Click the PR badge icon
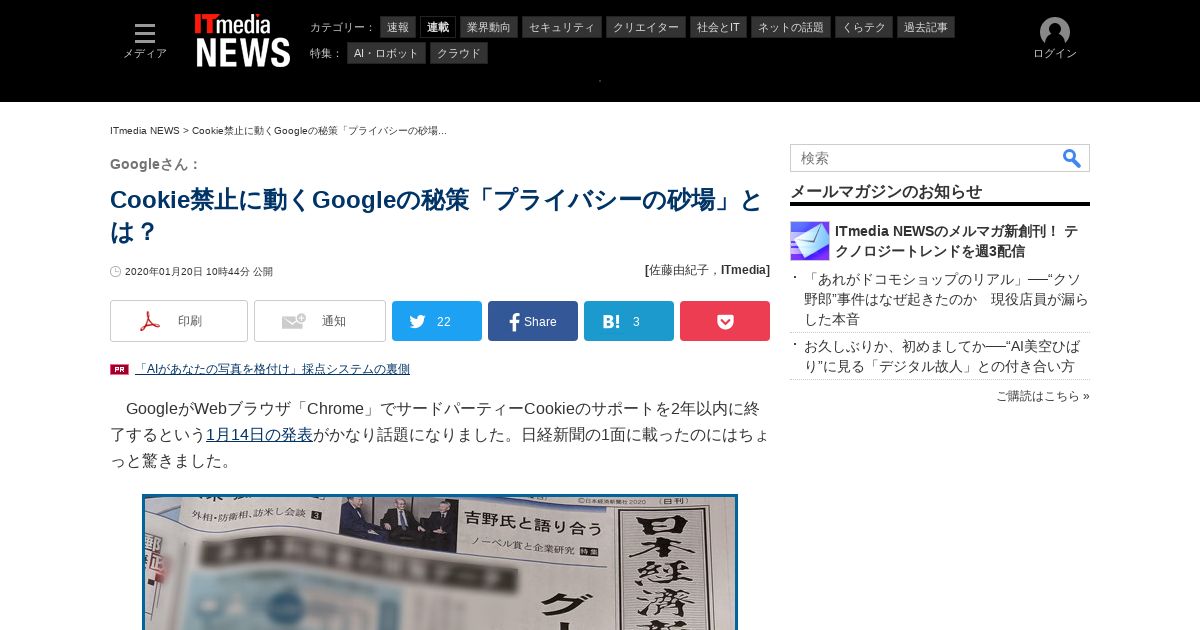Image resolution: width=1200 pixels, height=630 pixels. [120, 369]
